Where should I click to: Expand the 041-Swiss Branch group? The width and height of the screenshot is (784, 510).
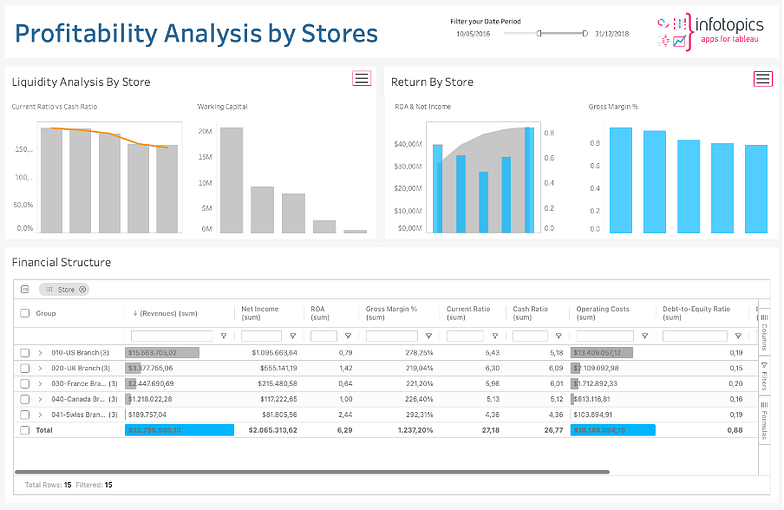(x=41, y=413)
